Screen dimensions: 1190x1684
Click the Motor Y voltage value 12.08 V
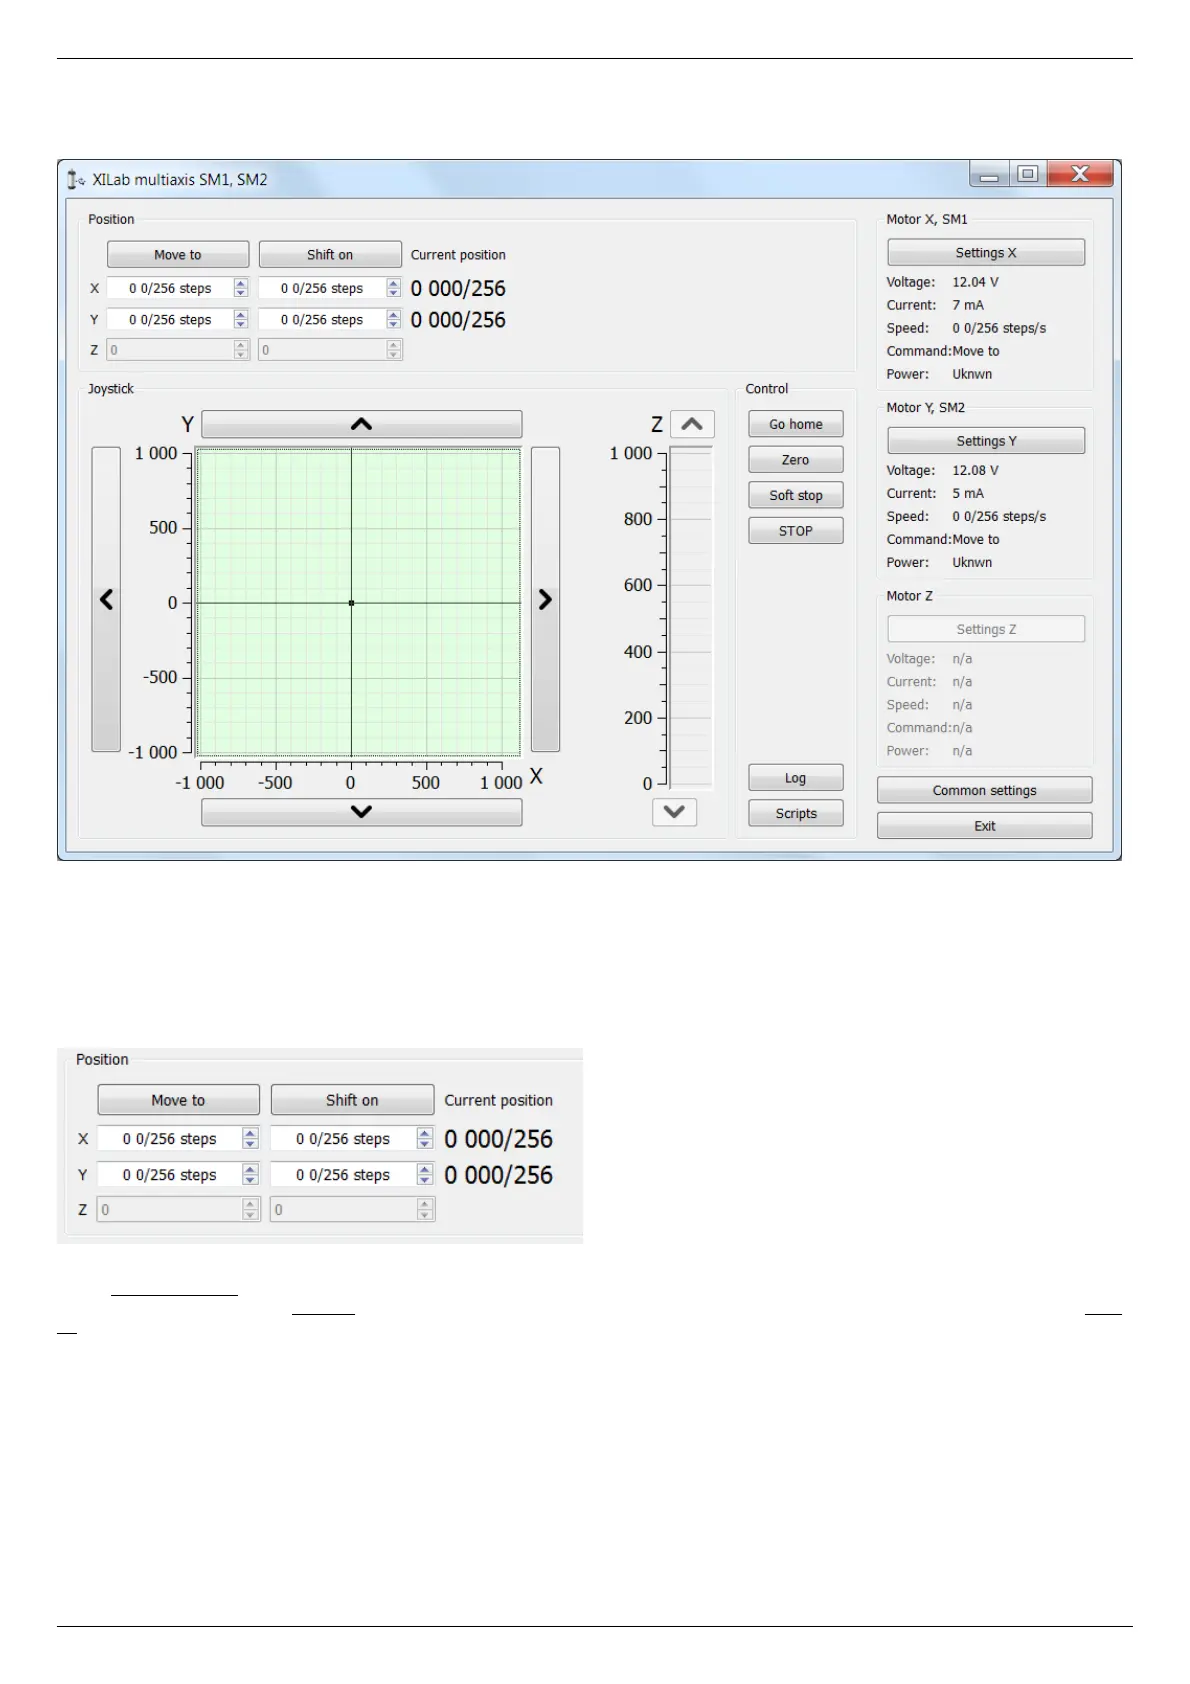tap(975, 470)
